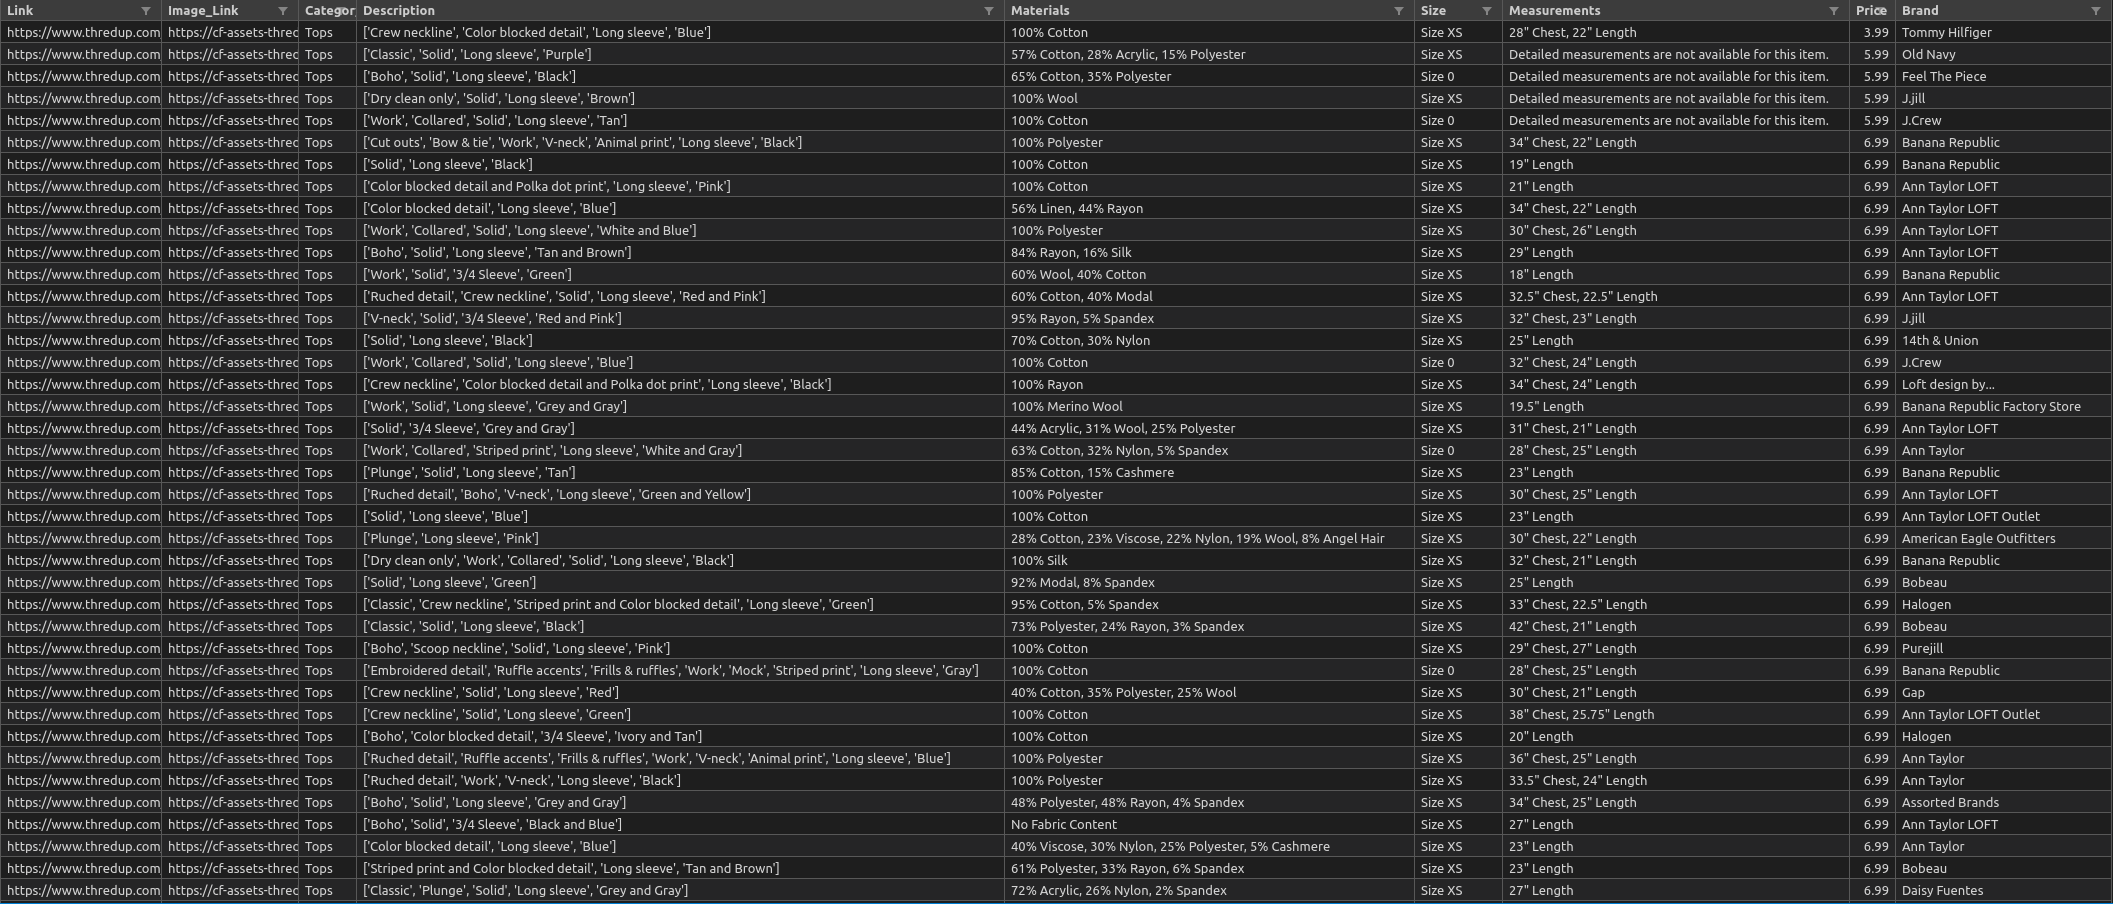
Task: Select the 'Plunge', 'Long sleeve', 'Pink' description cell
Action: (680, 539)
